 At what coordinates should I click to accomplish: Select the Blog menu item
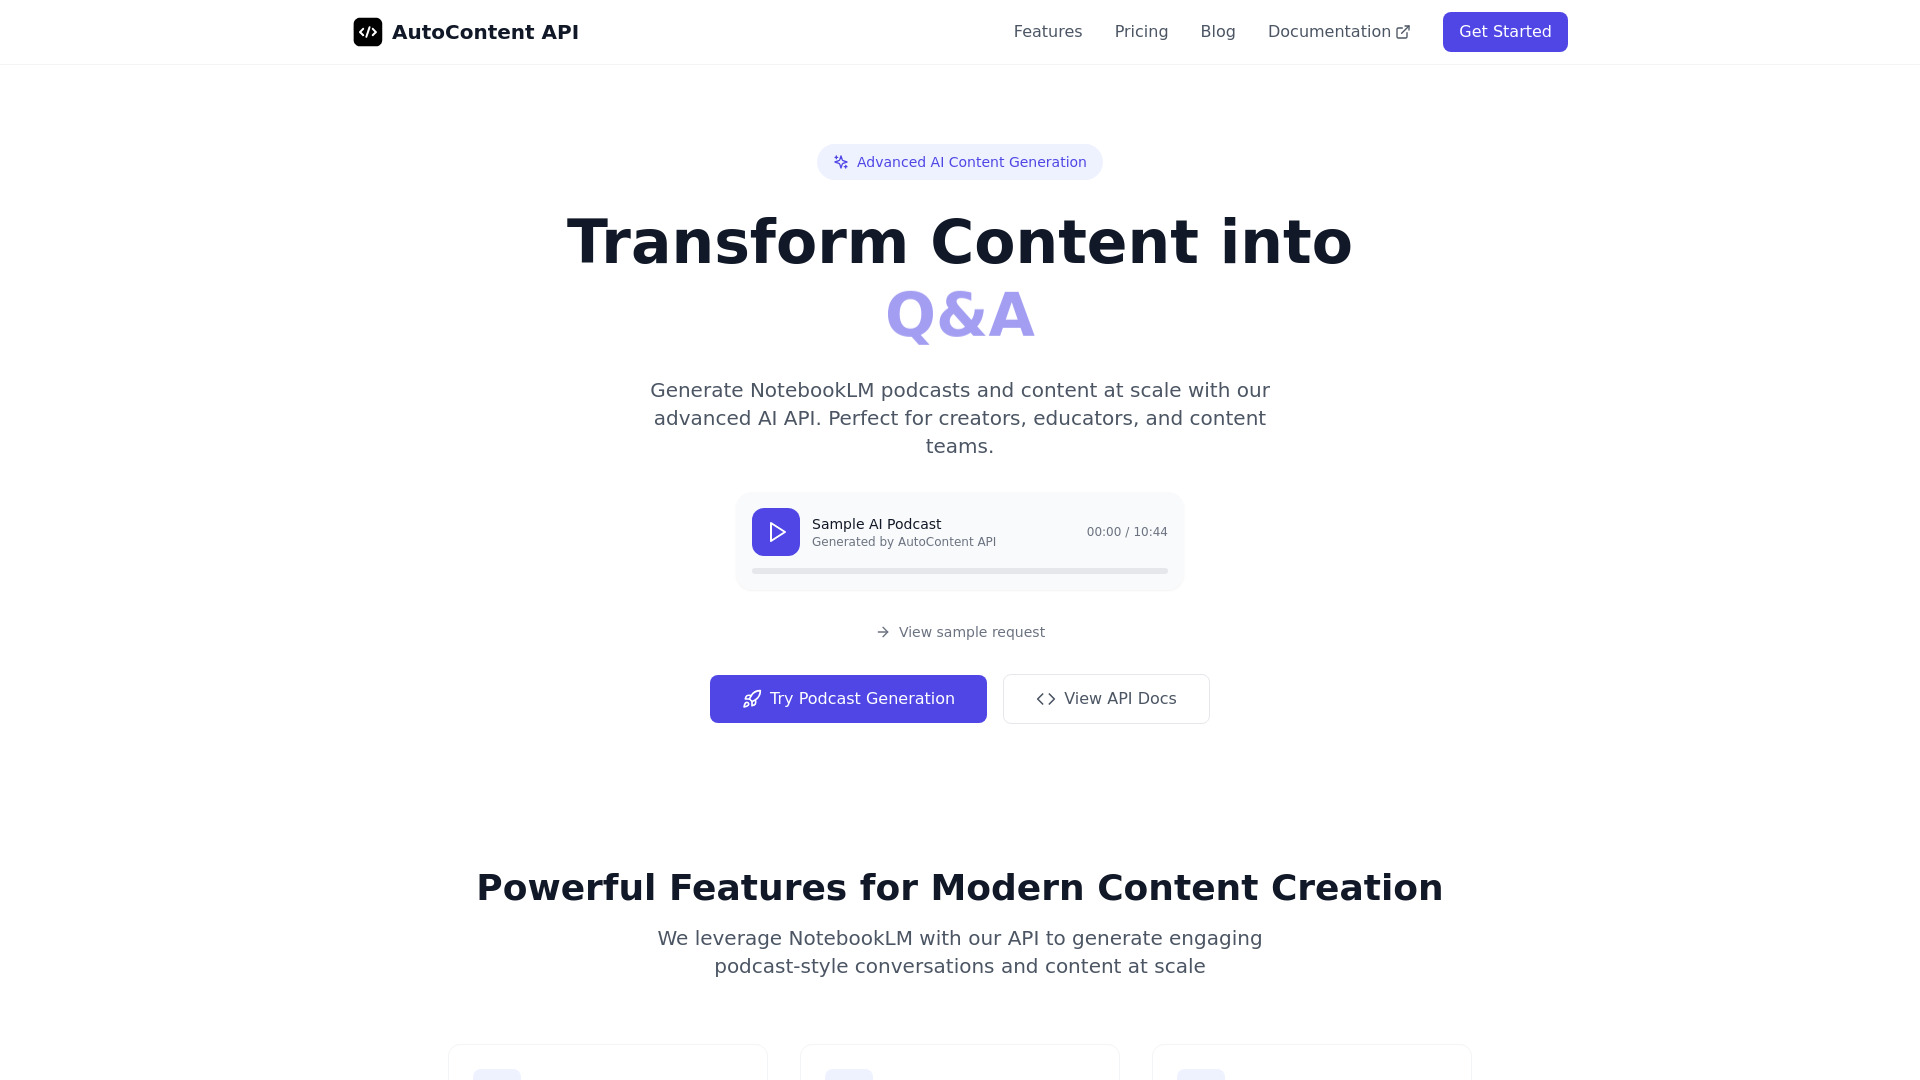tap(1217, 32)
